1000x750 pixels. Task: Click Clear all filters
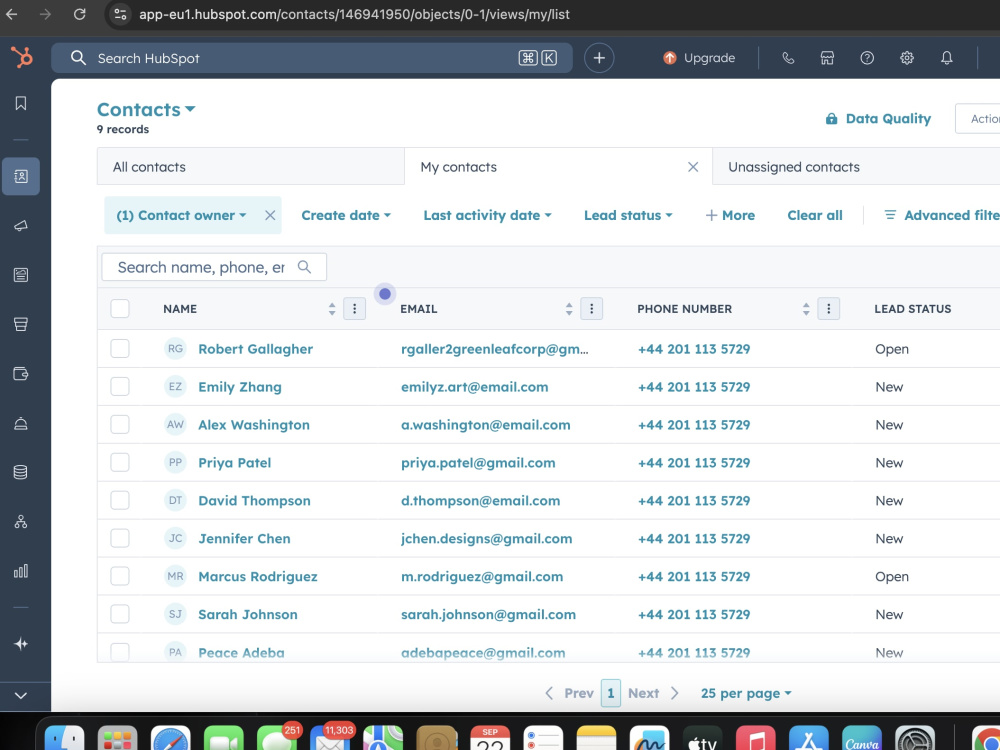[x=815, y=216]
